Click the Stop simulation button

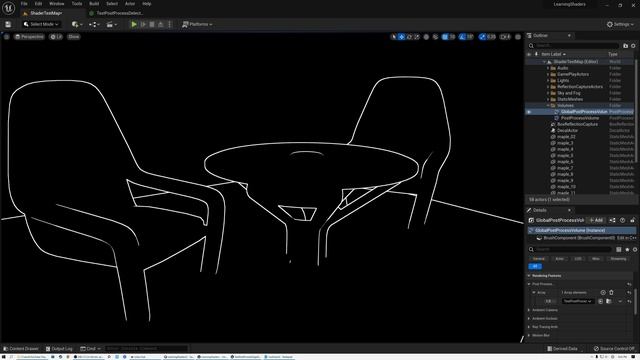tap(152, 24)
